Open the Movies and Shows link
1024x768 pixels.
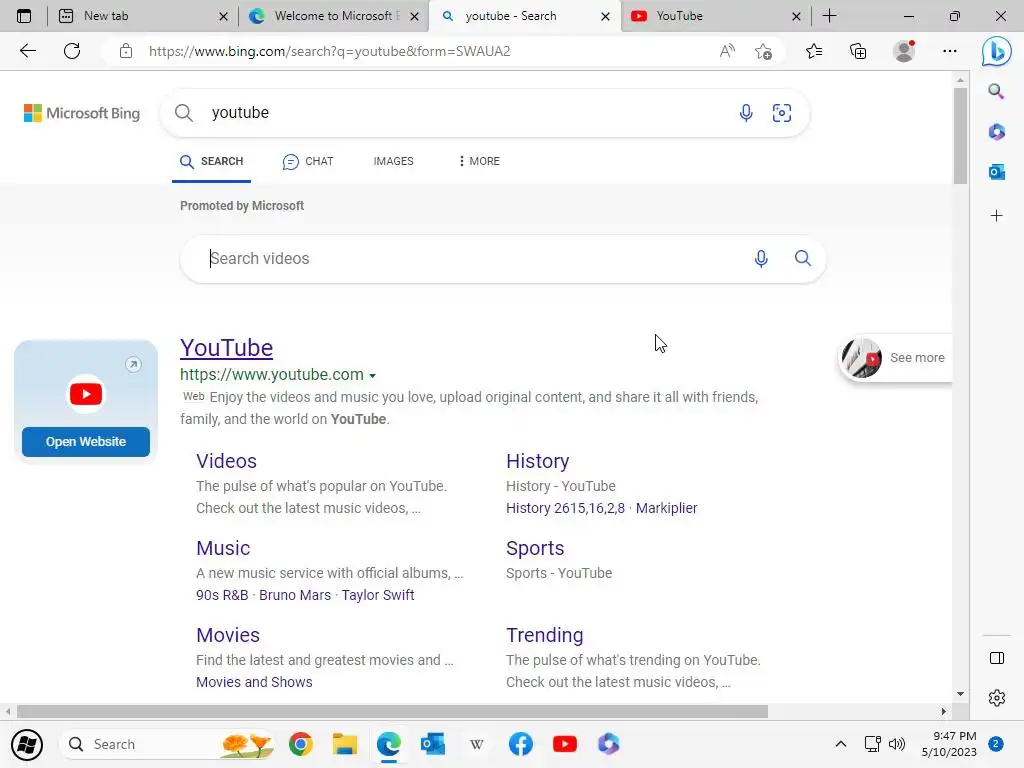(254, 682)
